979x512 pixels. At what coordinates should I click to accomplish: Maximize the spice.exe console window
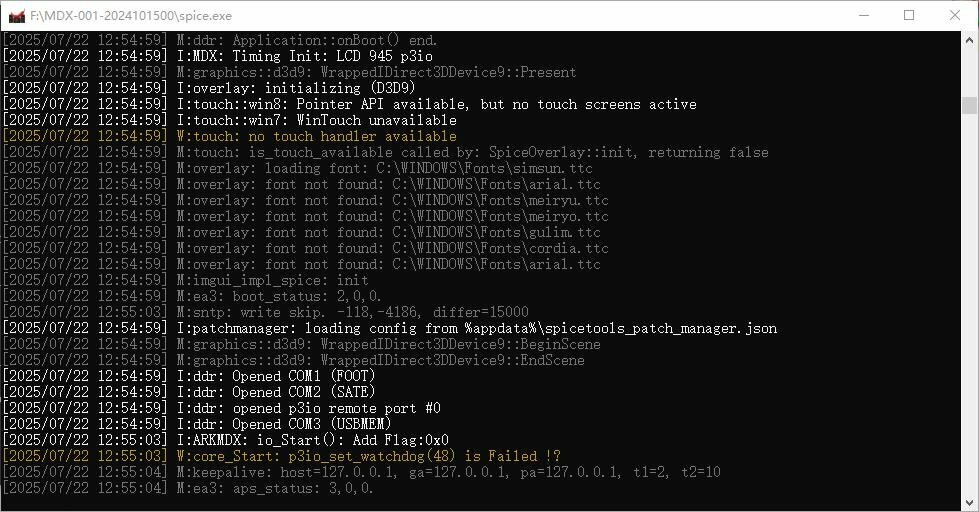(x=909, y=15)
